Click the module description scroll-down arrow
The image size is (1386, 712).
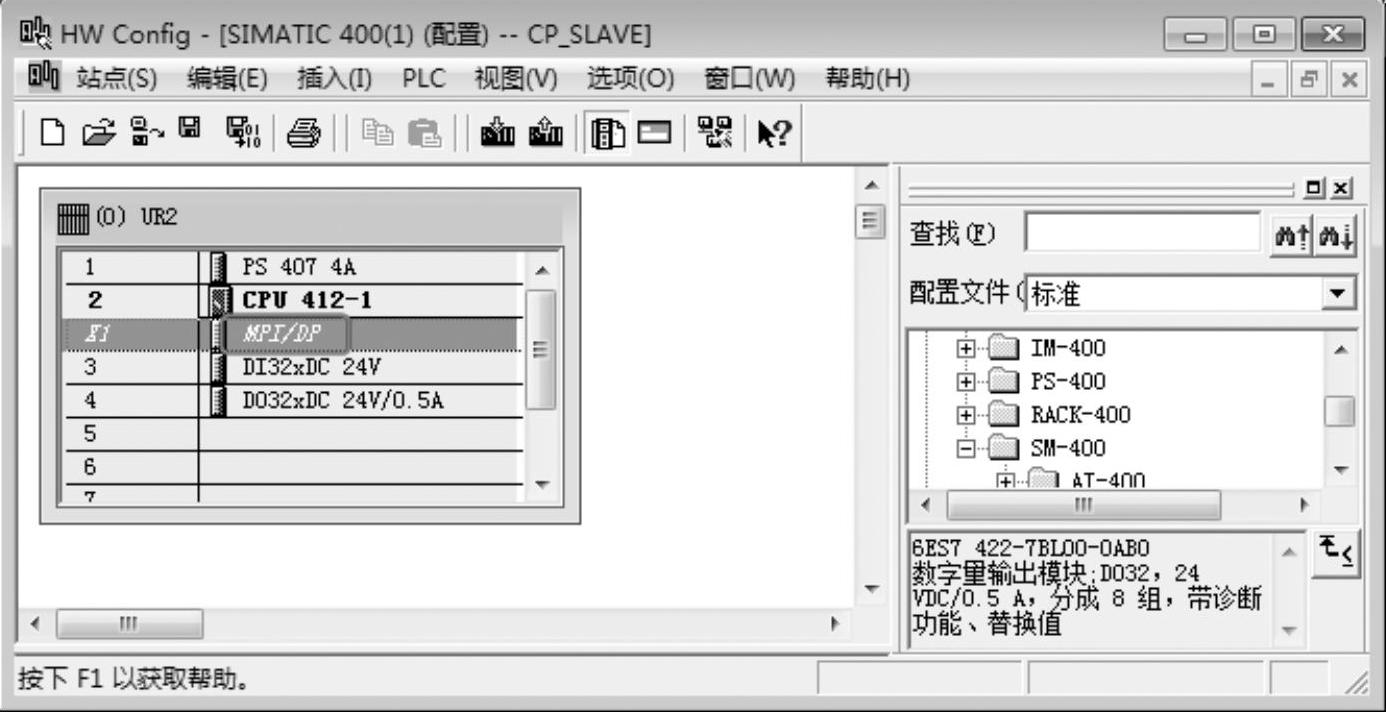point(1288,632)
